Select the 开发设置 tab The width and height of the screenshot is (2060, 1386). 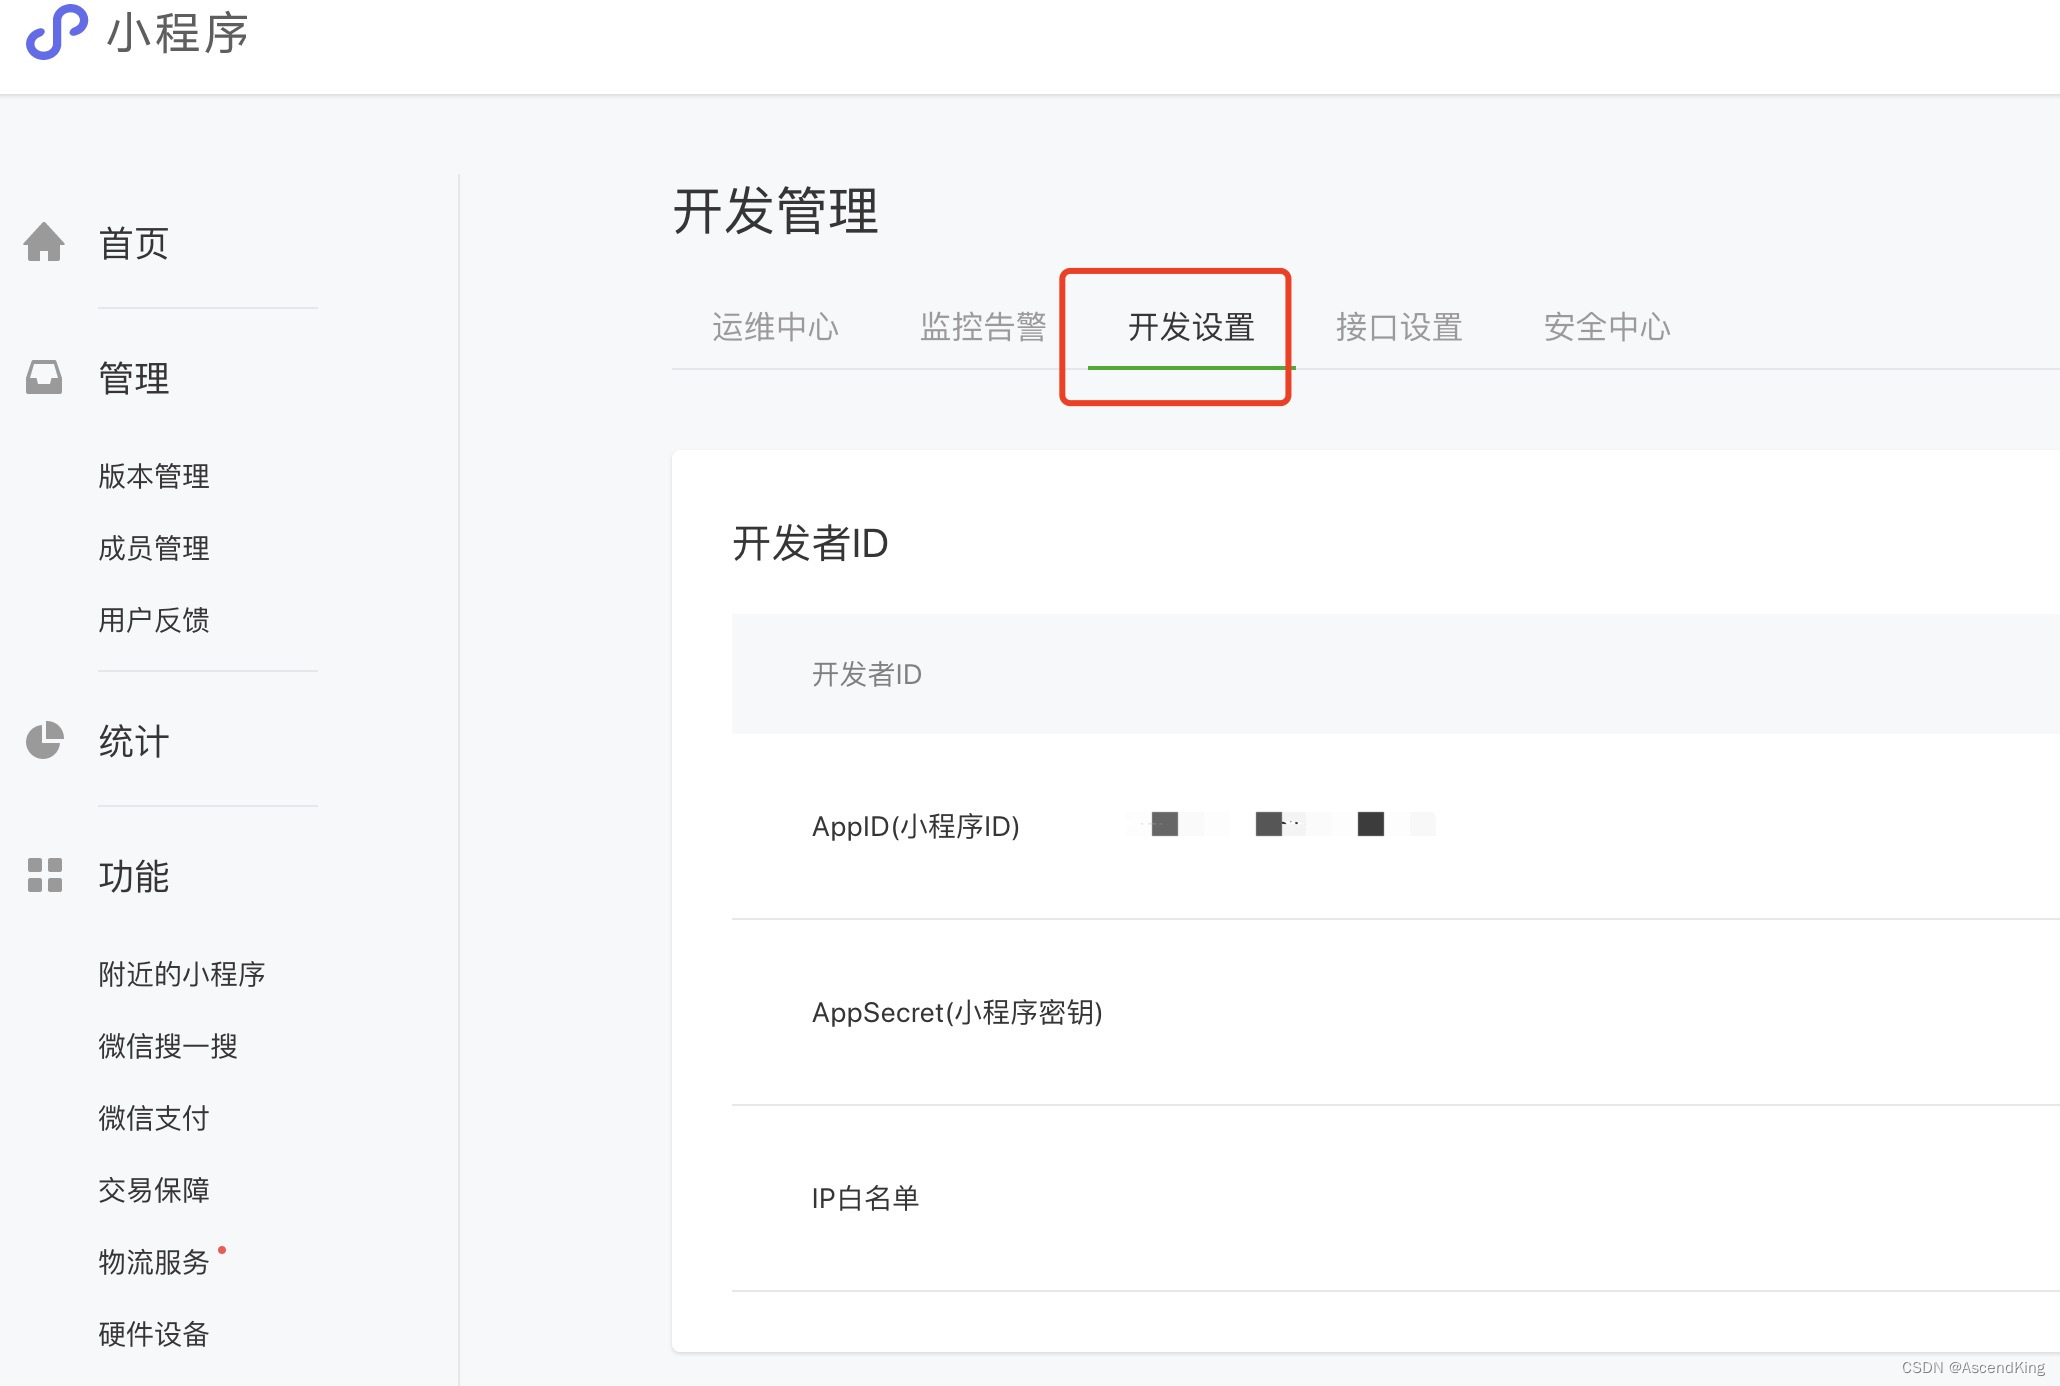1191,327
